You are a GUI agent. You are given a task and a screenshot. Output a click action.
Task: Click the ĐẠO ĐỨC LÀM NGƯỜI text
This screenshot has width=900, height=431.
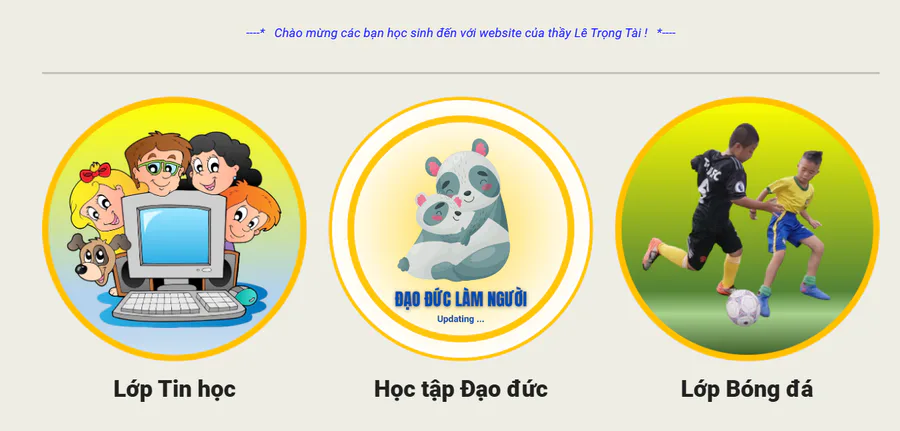pos(460,299)
